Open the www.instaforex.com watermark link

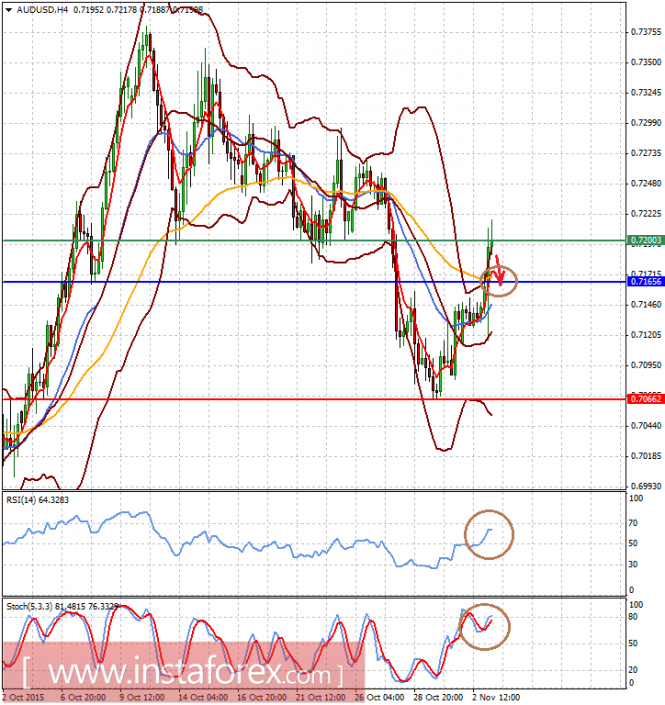point(182,673)
